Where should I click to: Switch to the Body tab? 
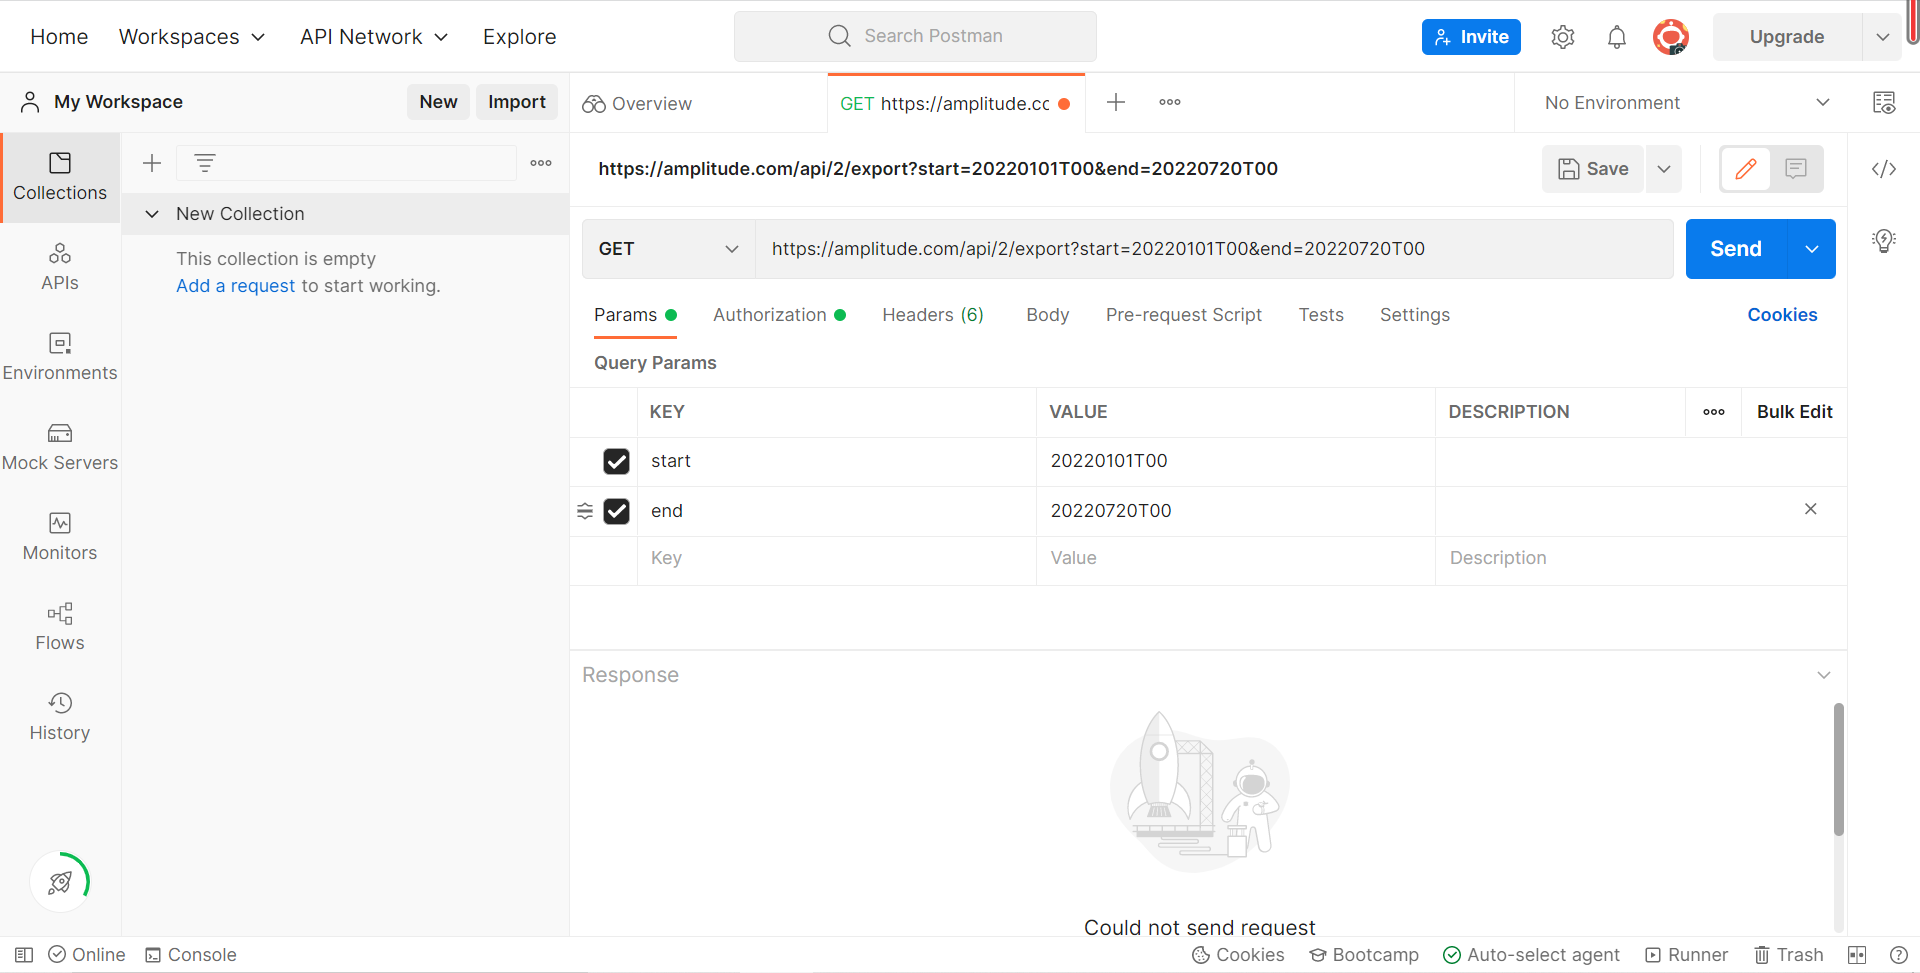(1048, 315)
